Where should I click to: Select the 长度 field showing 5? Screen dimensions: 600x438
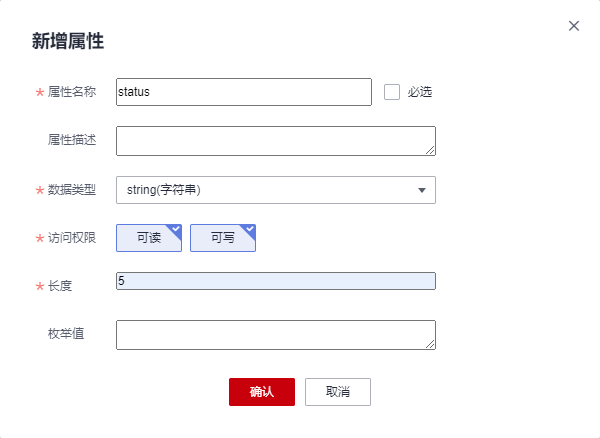pos(275,281)
